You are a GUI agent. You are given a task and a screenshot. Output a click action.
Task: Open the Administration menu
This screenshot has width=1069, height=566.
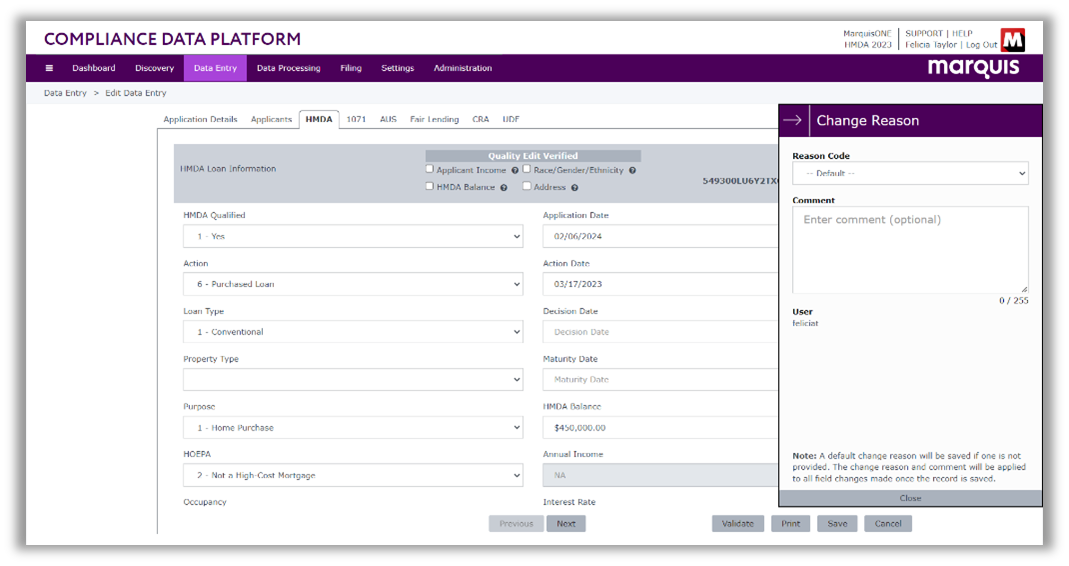click(x=463, y=68)
